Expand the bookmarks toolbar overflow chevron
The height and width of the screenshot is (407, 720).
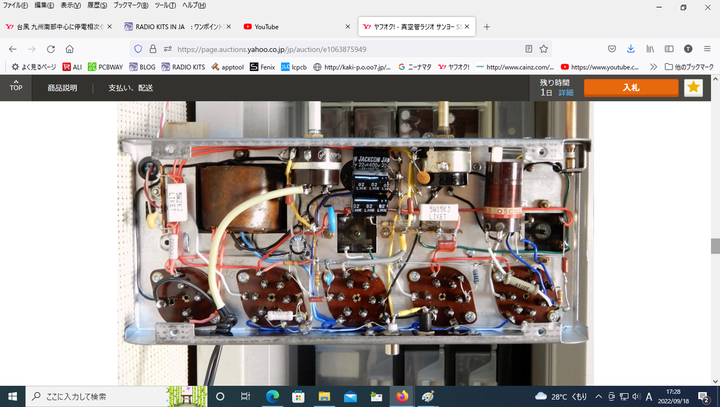click(653, 67)
